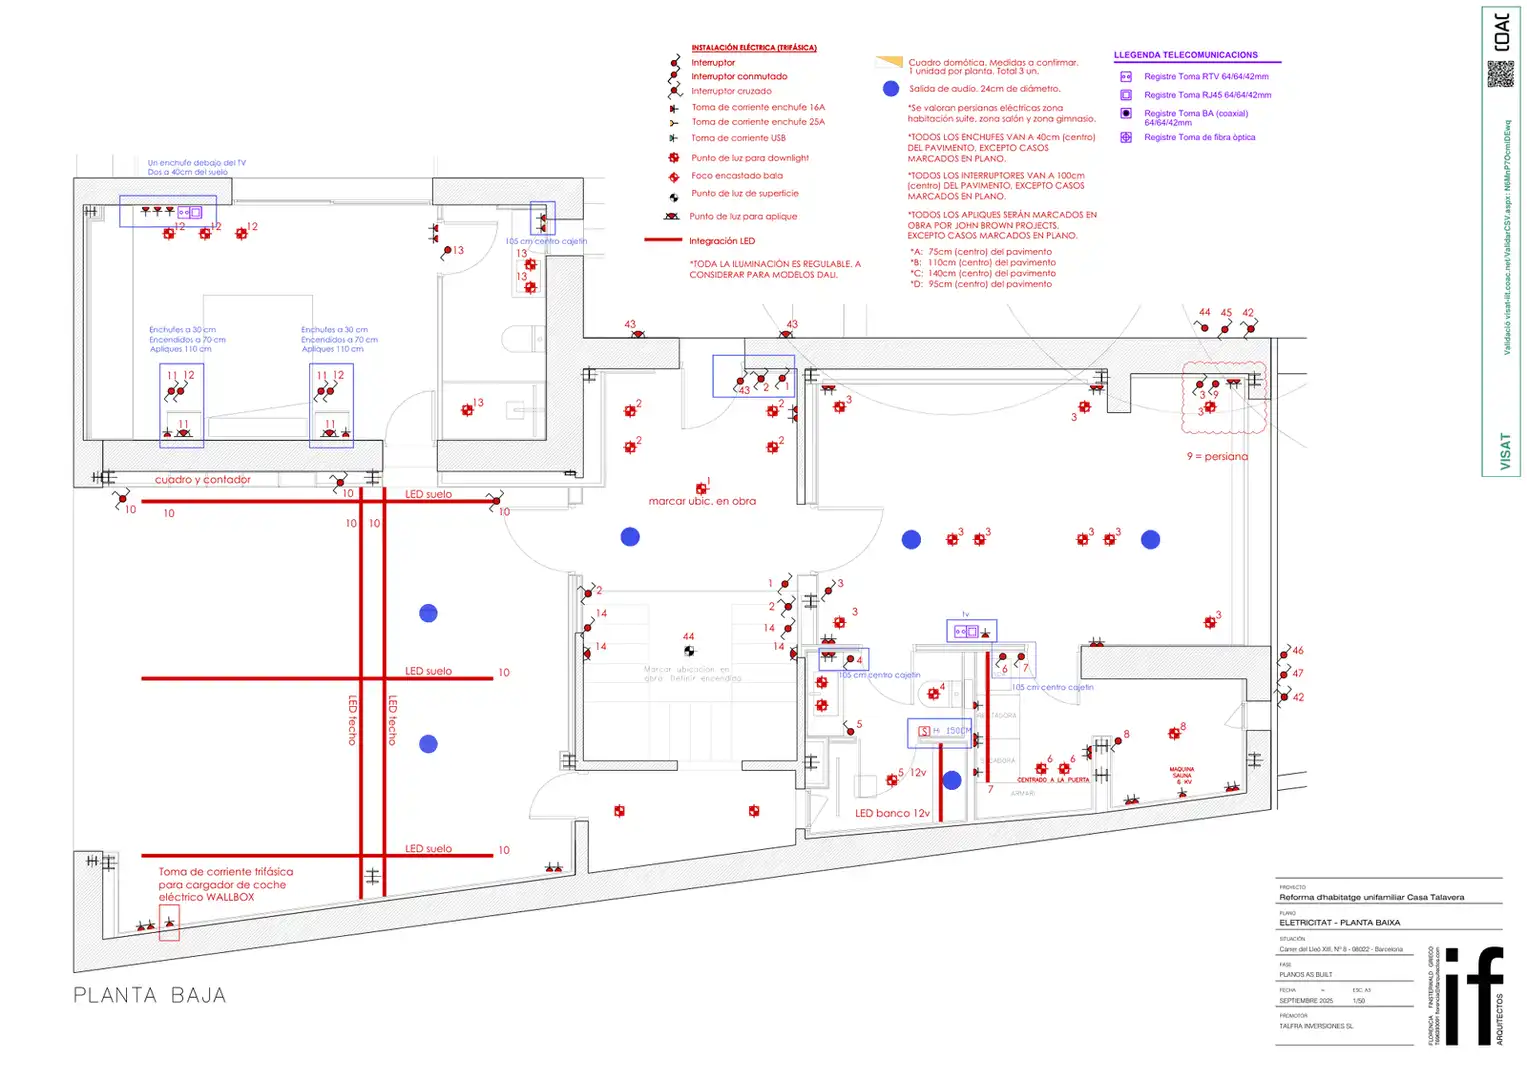Pick the Punto de luz de superficie icon

674,197
